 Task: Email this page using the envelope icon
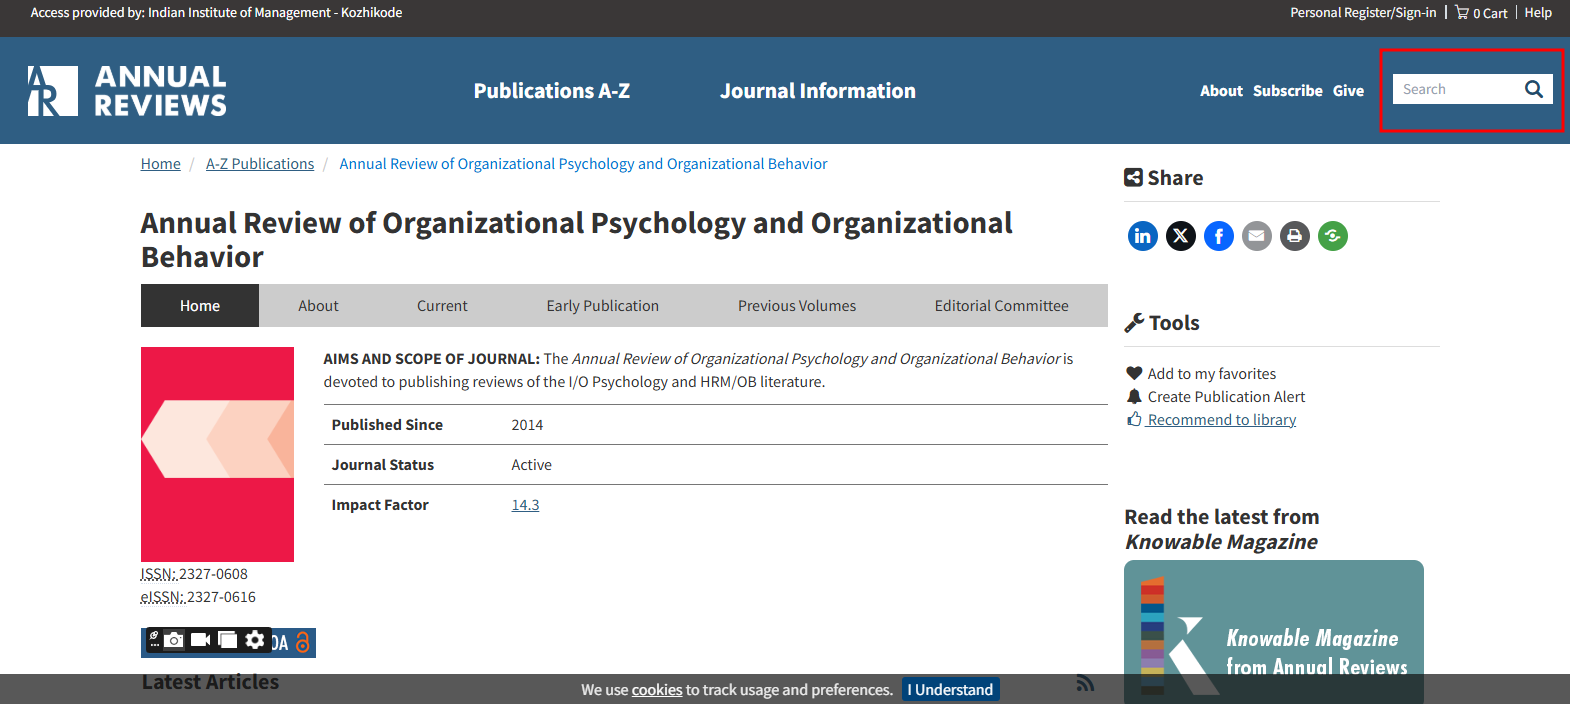(1256, 236)
